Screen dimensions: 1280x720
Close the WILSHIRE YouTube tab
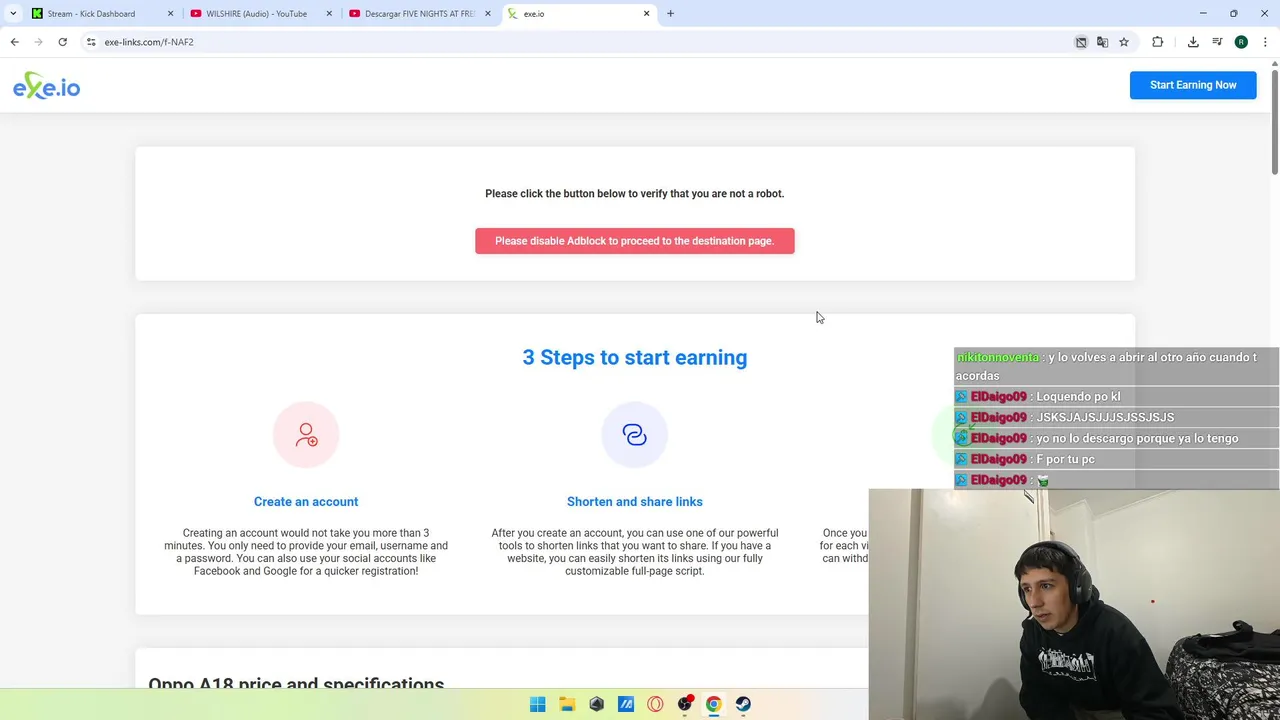[329, 14]
